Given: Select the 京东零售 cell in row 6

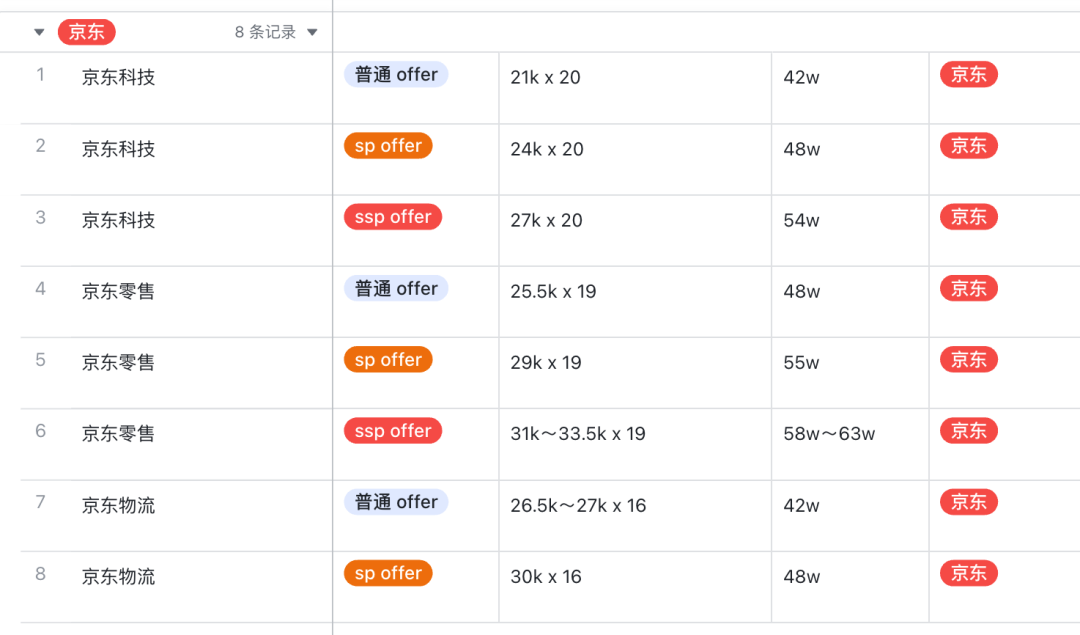Looking at the screenshot, I should [x=119, y=430].
